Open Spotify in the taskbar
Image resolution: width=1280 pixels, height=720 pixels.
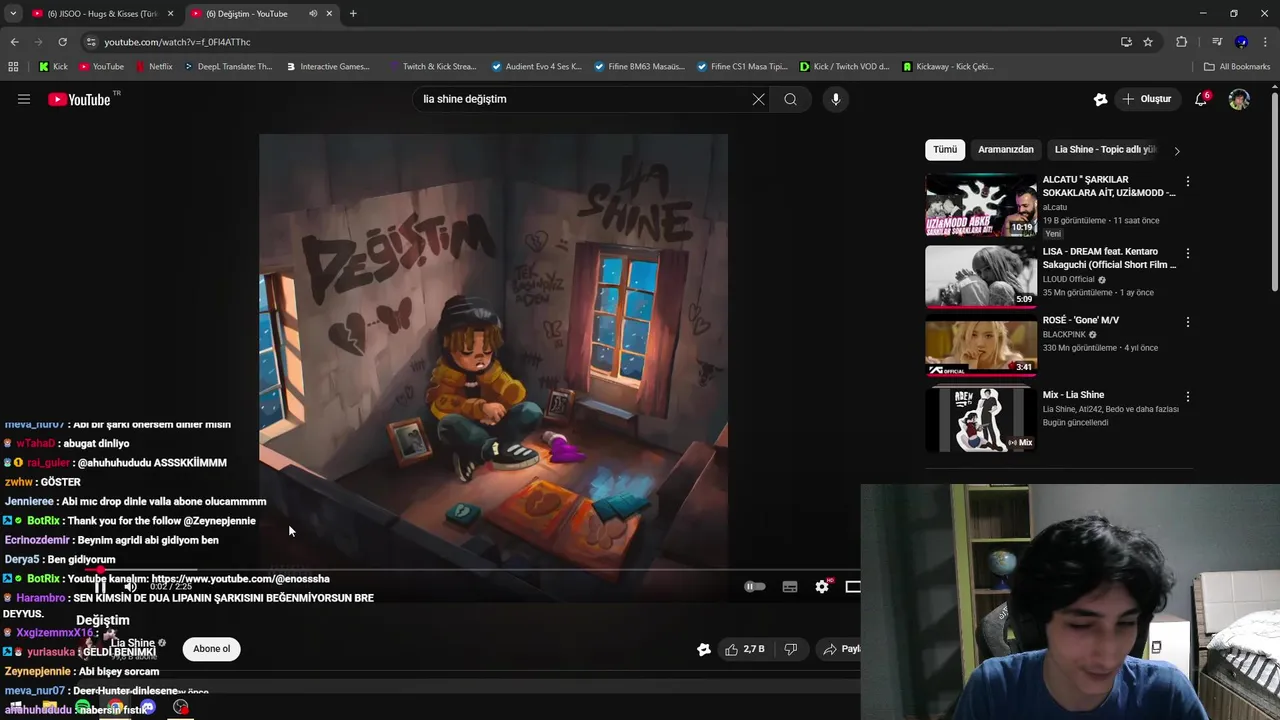pos(83,708)
